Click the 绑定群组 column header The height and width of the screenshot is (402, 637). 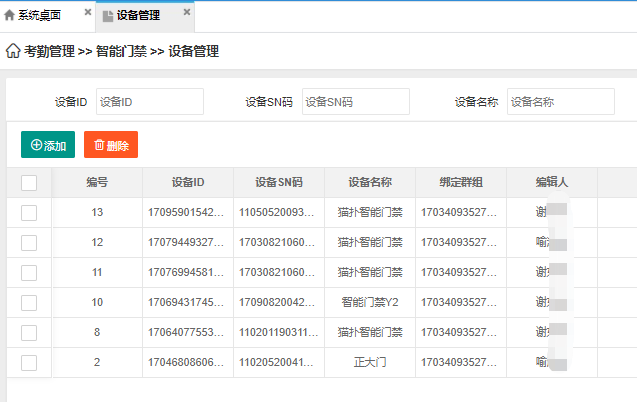tap(461, 182)
